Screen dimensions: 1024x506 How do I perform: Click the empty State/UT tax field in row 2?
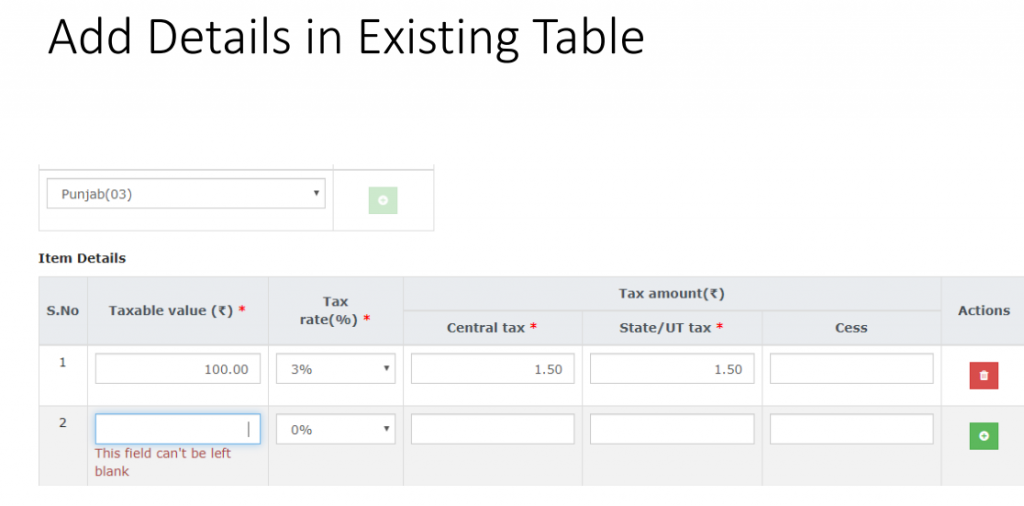672,429
